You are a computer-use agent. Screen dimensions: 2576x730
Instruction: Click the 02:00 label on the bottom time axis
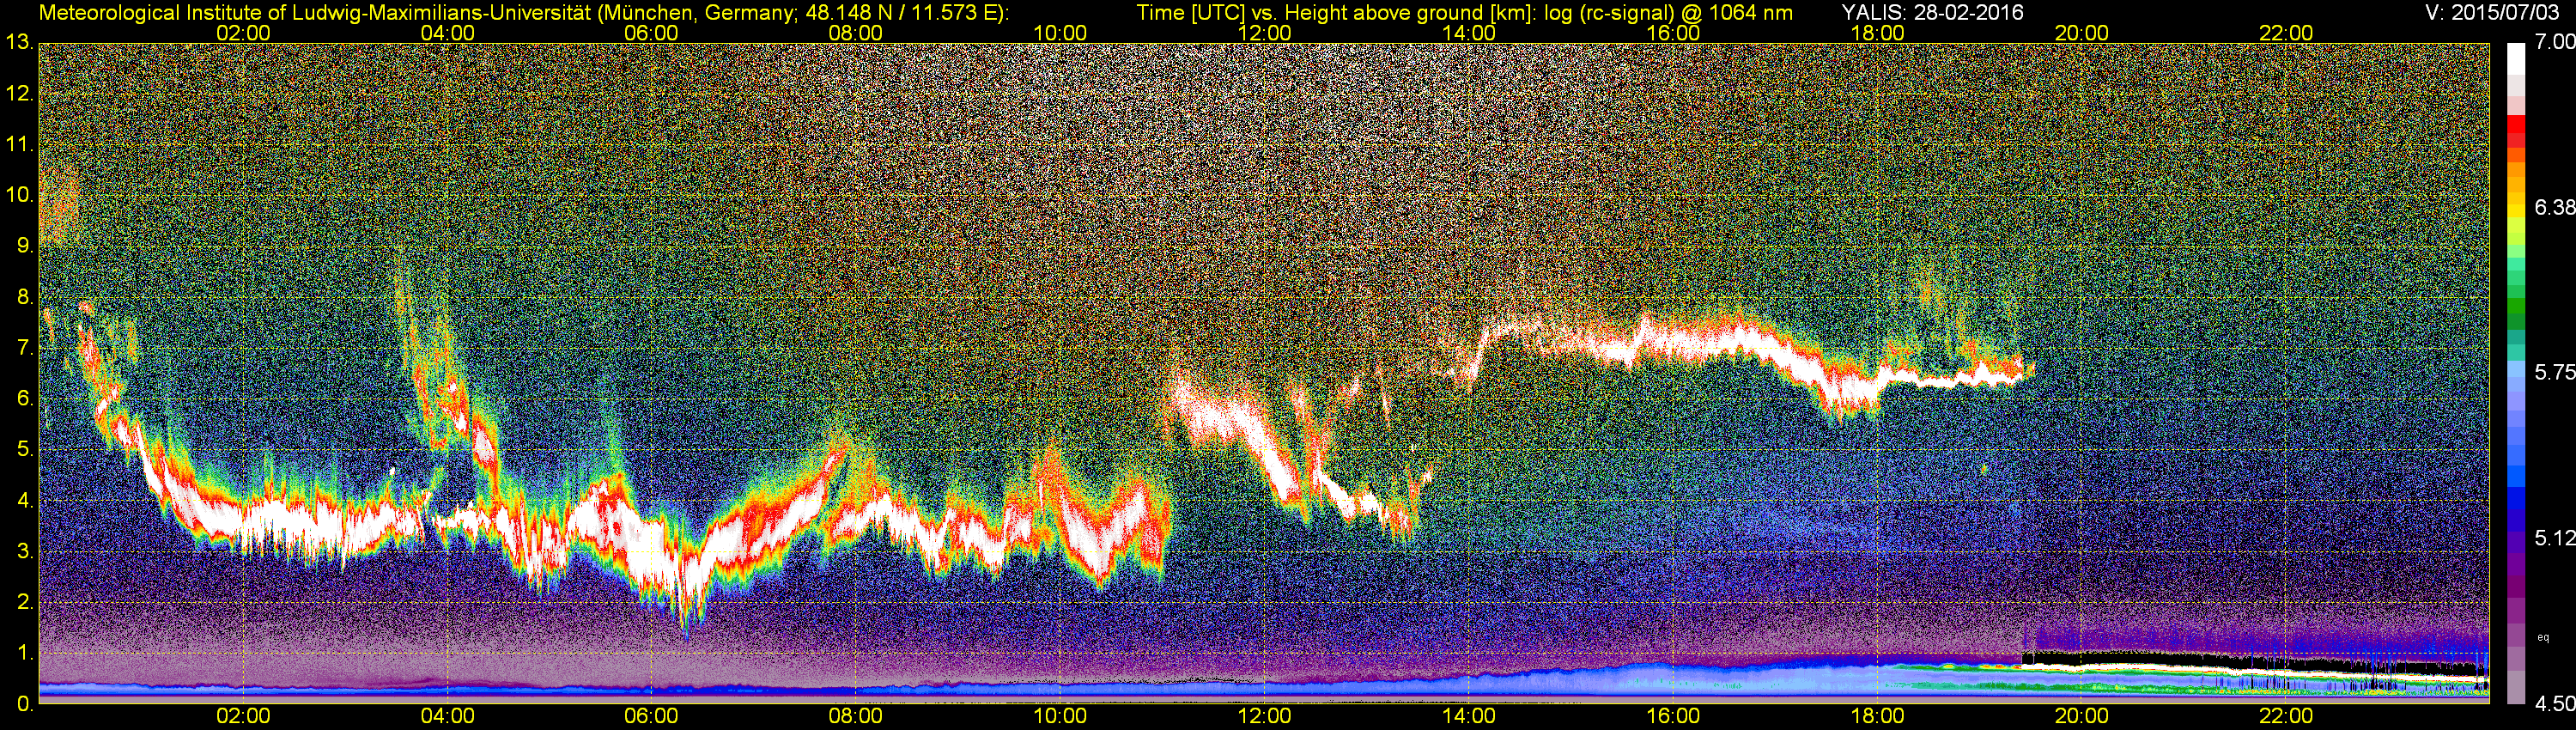(243, 717)
